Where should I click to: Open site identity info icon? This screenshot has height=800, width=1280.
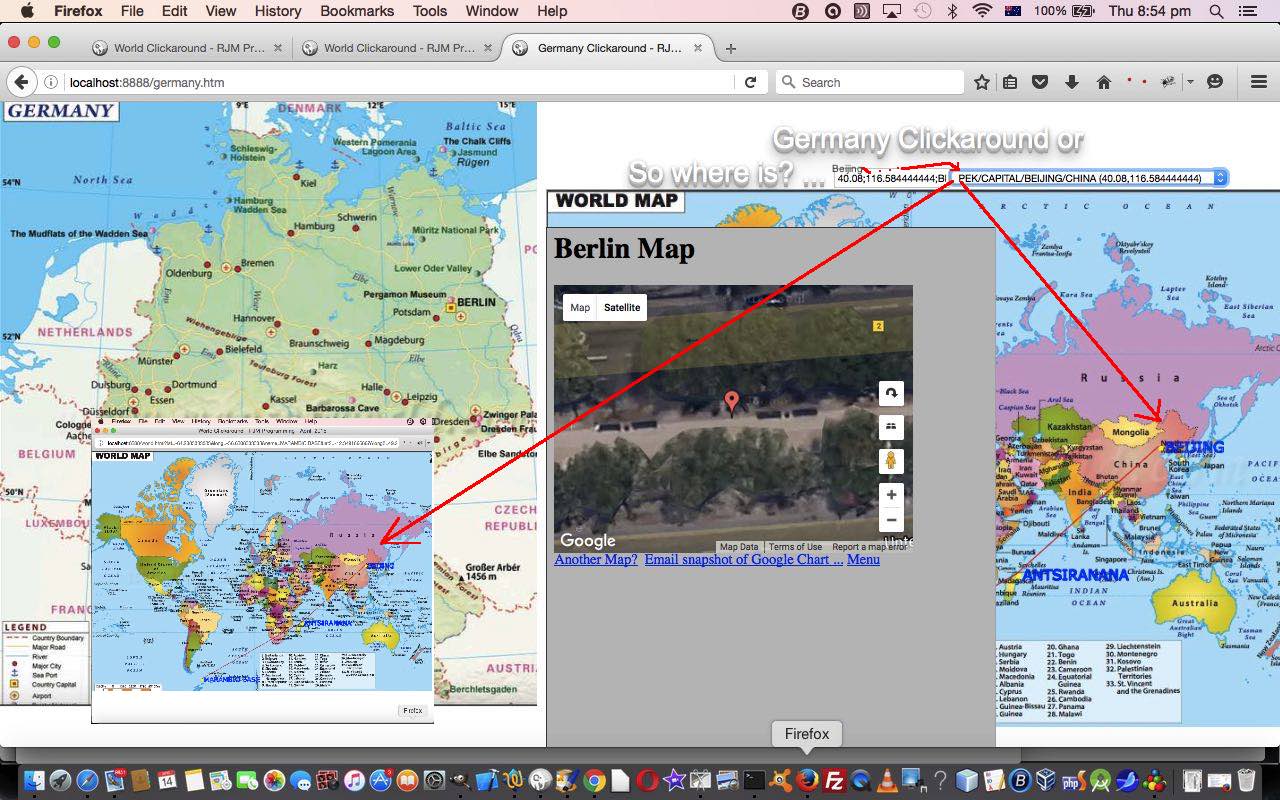[x=52, y=82]
